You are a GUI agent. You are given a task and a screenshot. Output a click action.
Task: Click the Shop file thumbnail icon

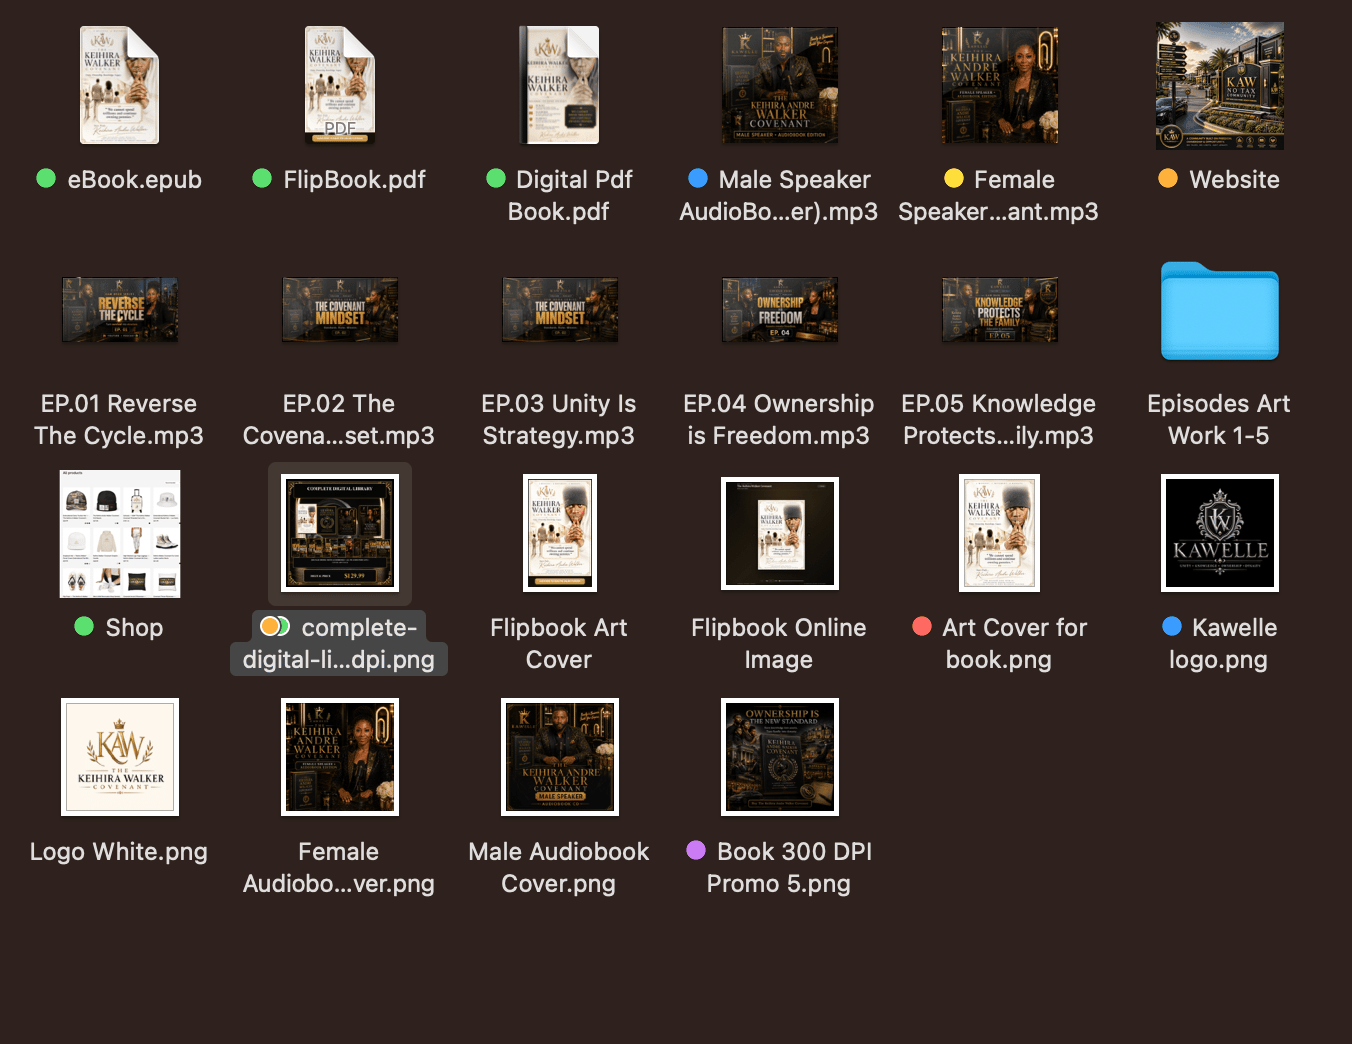click(120, 534)
